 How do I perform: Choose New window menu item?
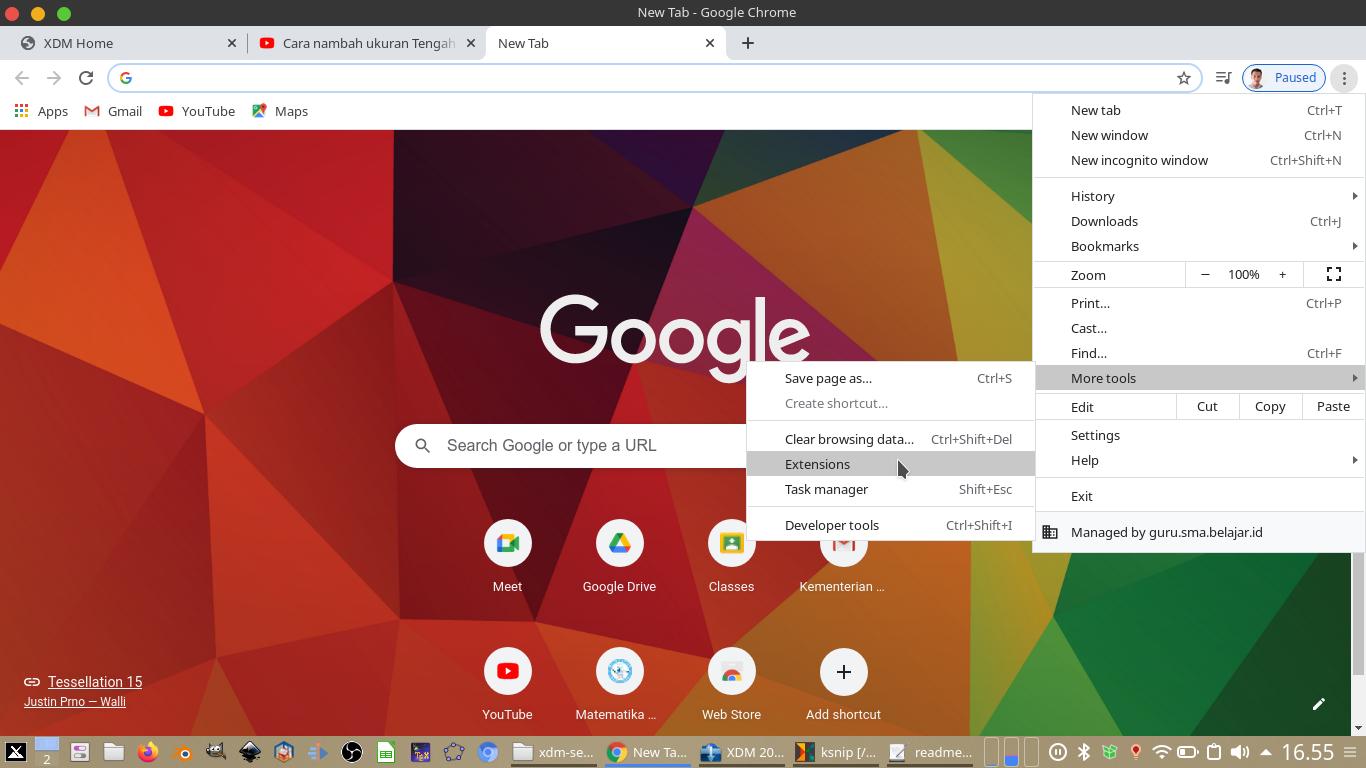point(1199,135)
